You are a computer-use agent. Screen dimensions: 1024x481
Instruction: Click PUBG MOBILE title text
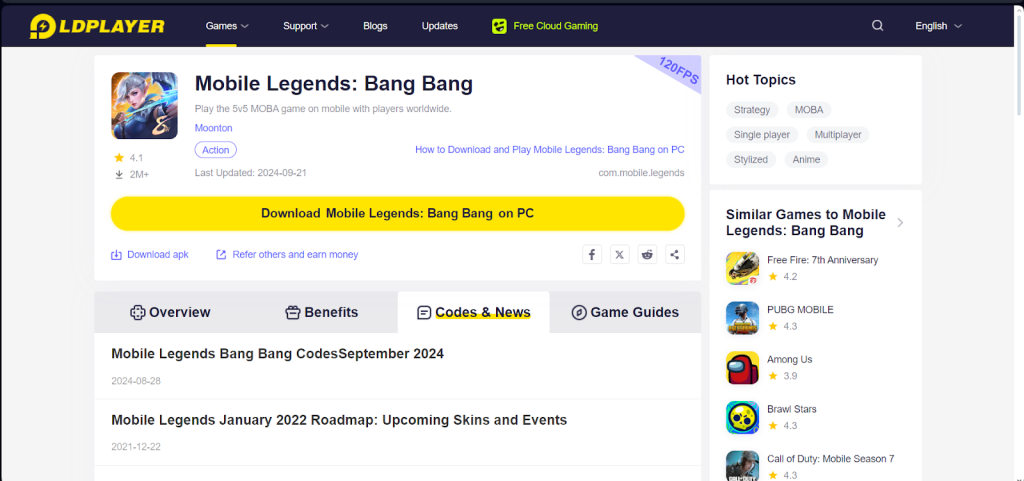(x=801, y=309)
